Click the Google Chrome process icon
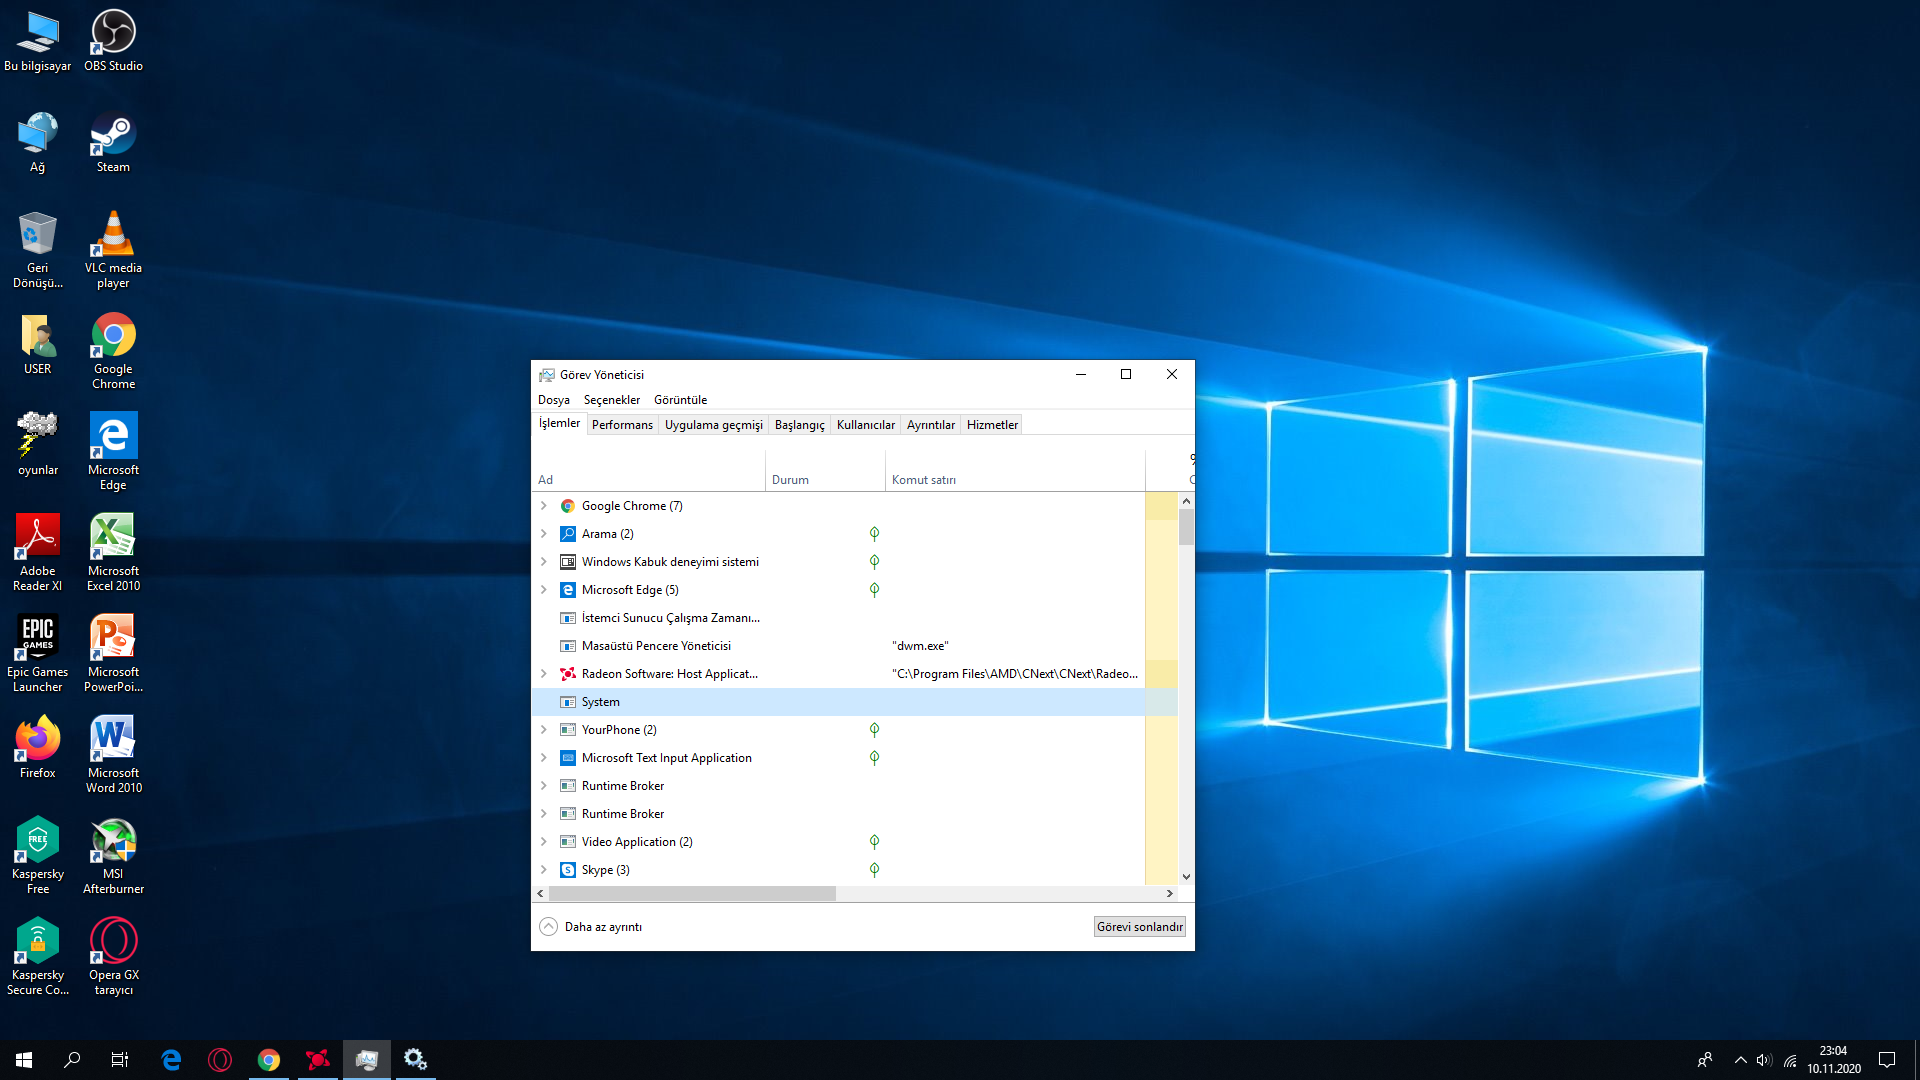The width and height of the screenshot is (1920, 1080). coord(567,506)
